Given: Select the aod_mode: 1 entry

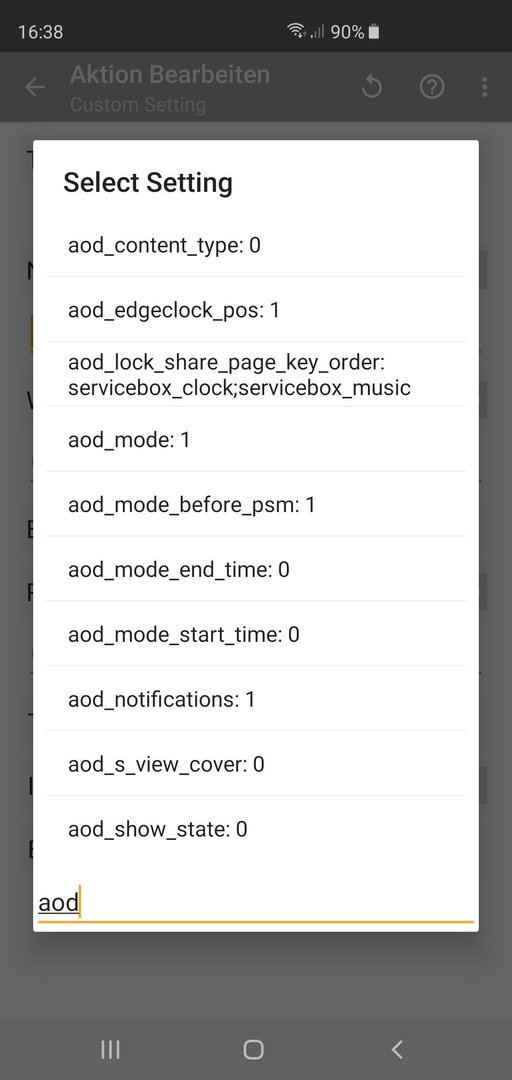Looking at the screenshot, I should pos(256,439).
